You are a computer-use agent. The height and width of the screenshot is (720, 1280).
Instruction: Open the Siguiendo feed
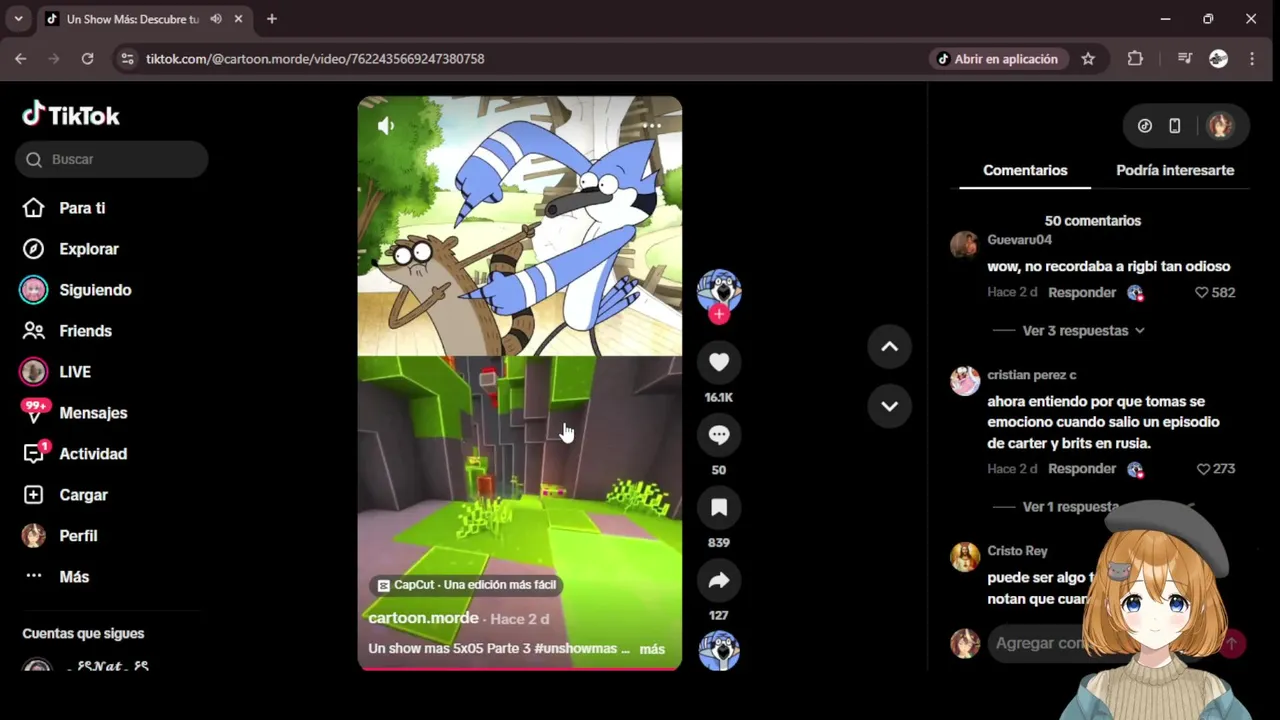[95, 290]
